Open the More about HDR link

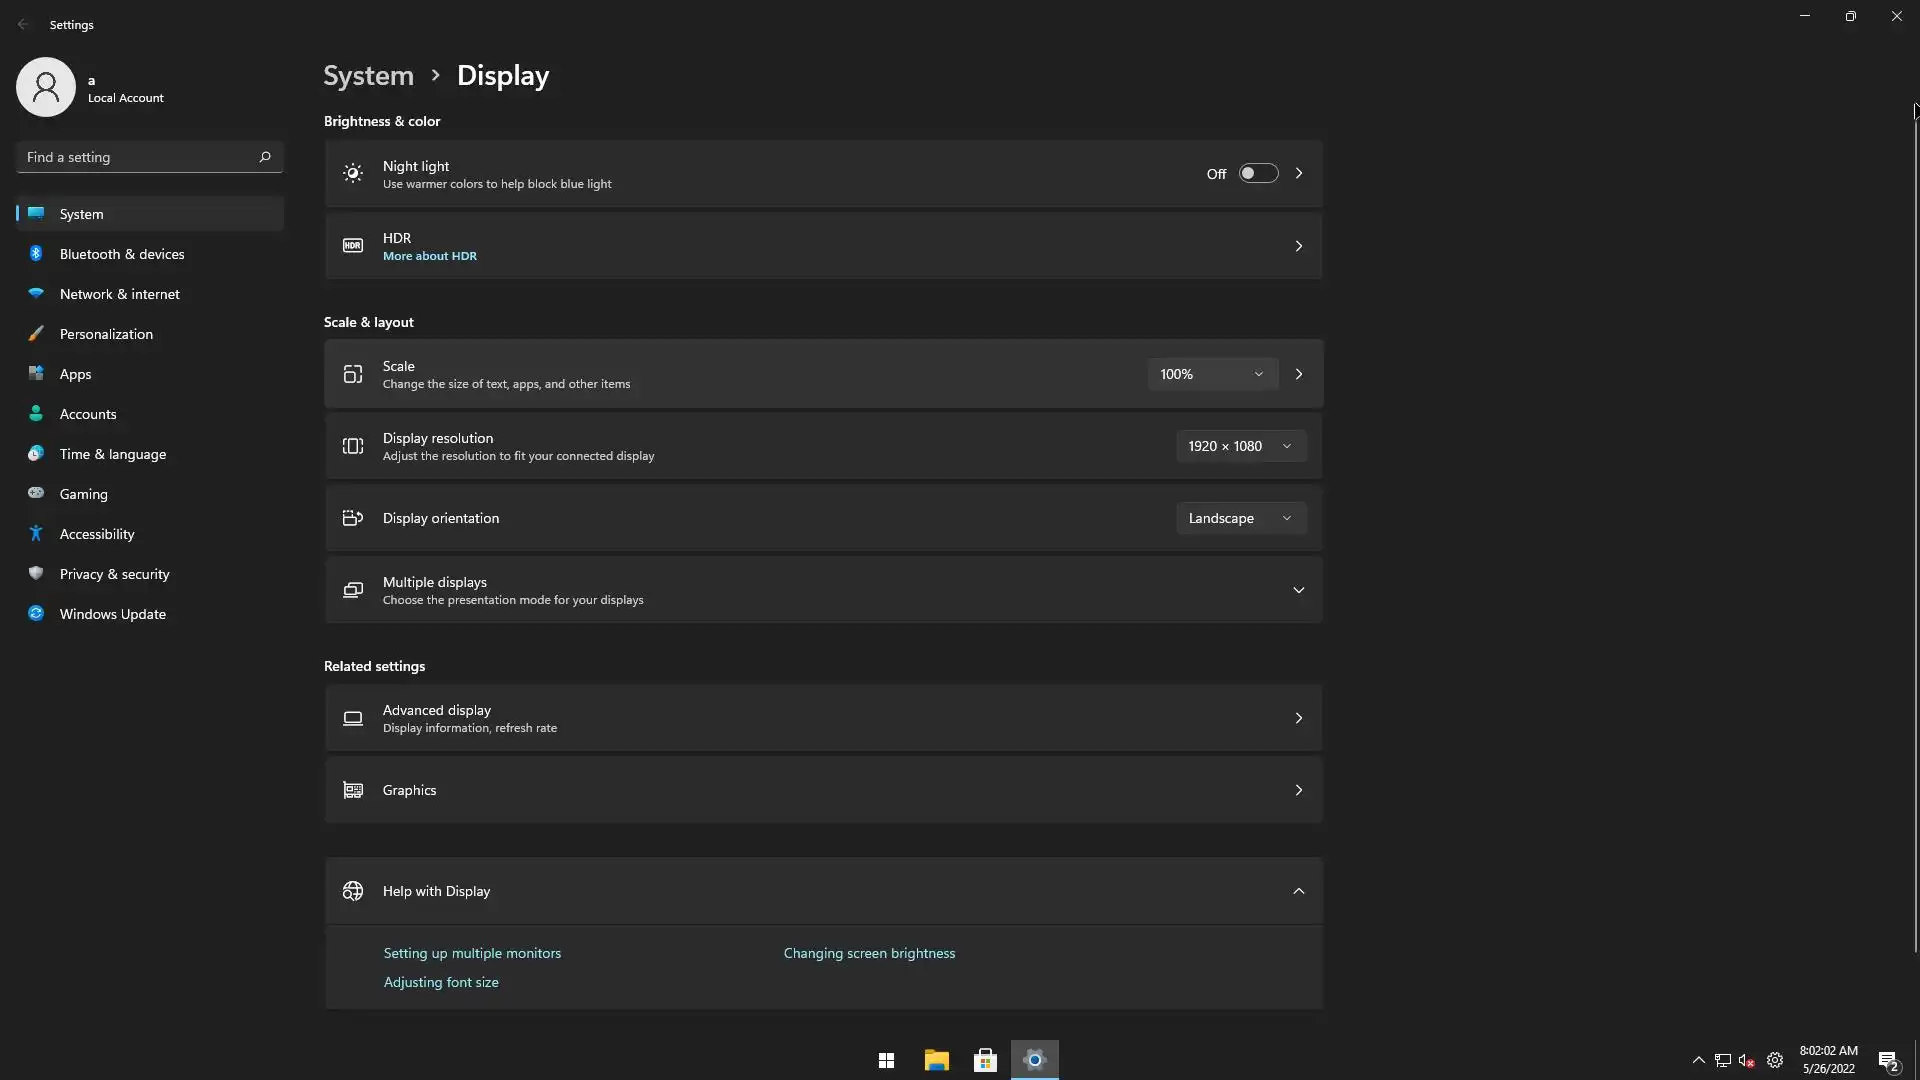(429, 256)
